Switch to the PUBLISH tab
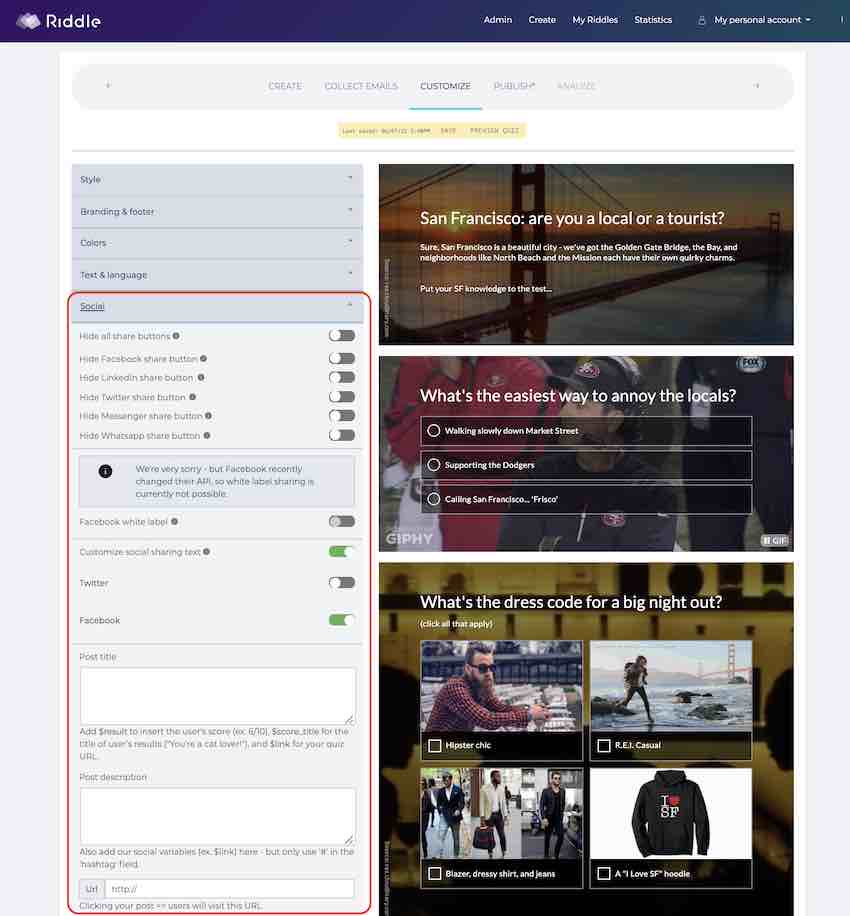The height and width of the screenshot is (916, 850). point(514,86)
